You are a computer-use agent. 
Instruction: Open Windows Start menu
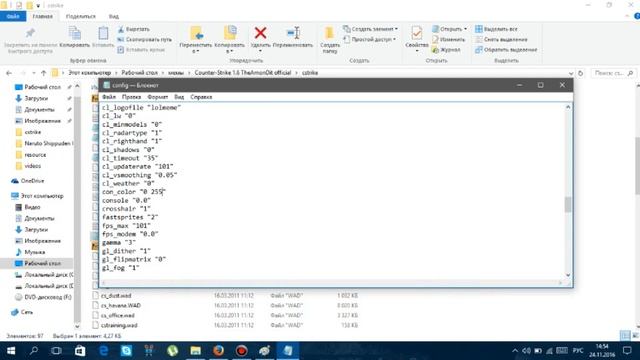(x=11, y=351)
